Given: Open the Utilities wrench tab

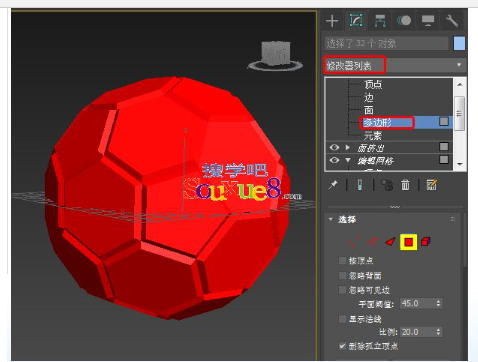Looking at the screenshot, I should pos(452,21).
